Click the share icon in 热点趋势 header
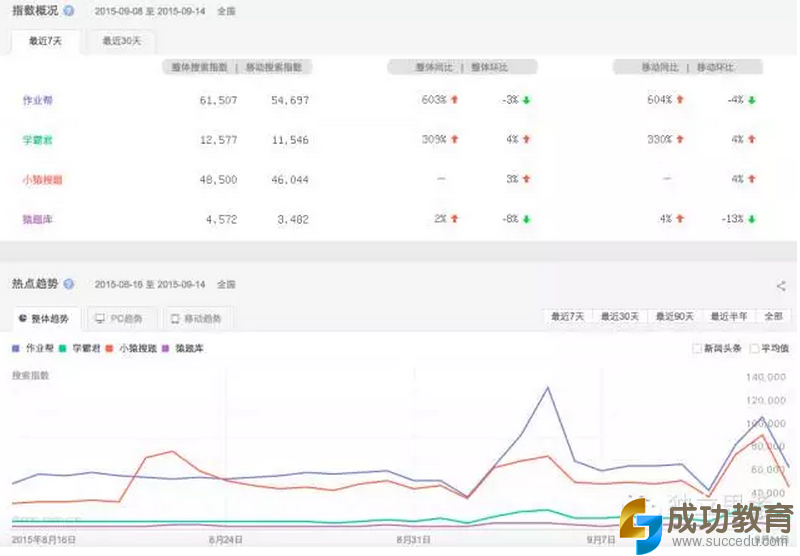Screen dimensions: 800x556 pos(781,286)
